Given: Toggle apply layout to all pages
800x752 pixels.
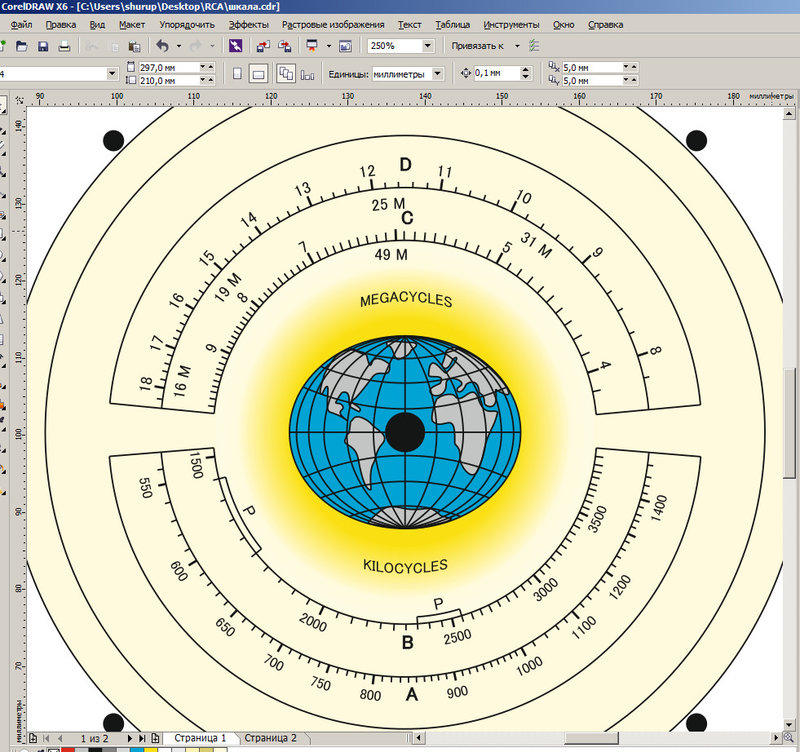Looking at the screenshot, I should click(286, 74).
